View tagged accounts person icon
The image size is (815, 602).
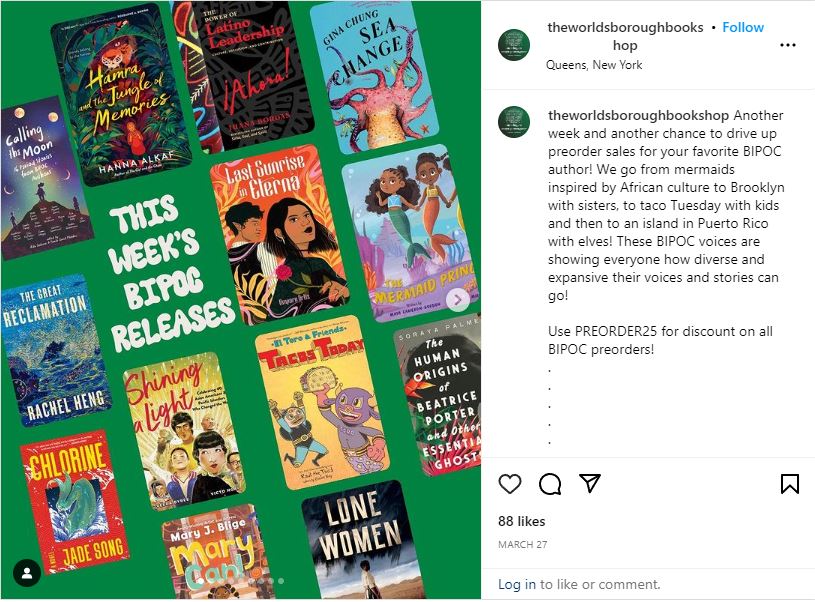pyautogui.click(x=27, y=573)
